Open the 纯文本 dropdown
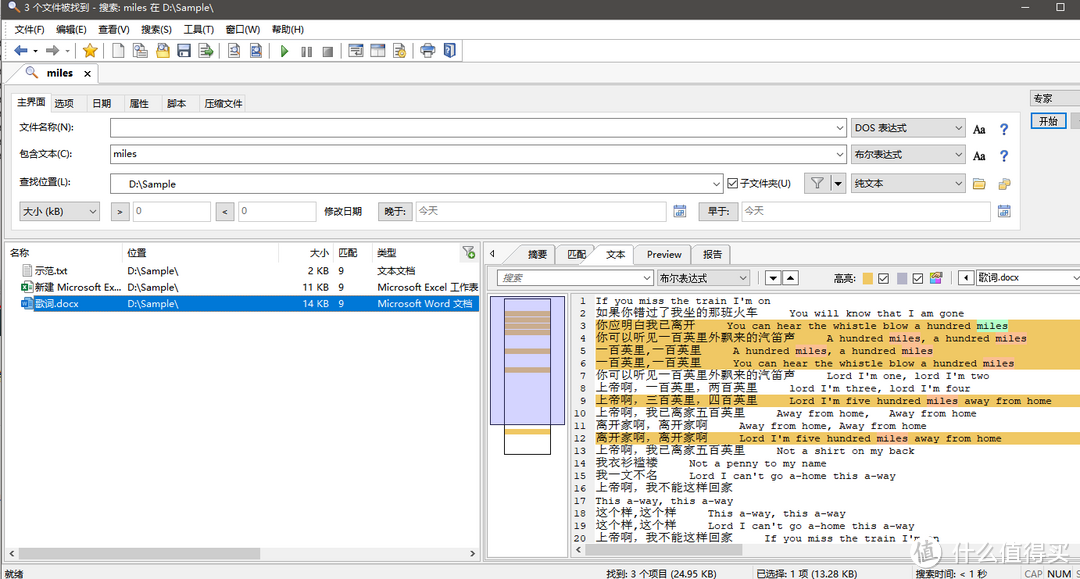Image resolution: width=1080 pixels, height=579 pixels. [908, 183]
